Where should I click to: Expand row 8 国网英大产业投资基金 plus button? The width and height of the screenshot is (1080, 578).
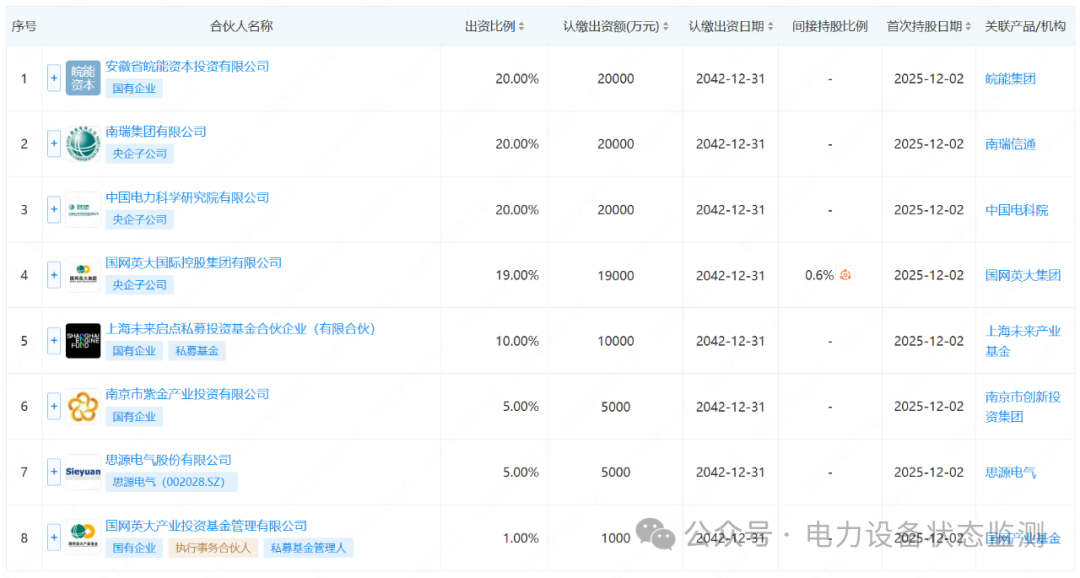(x=54, y=537)
